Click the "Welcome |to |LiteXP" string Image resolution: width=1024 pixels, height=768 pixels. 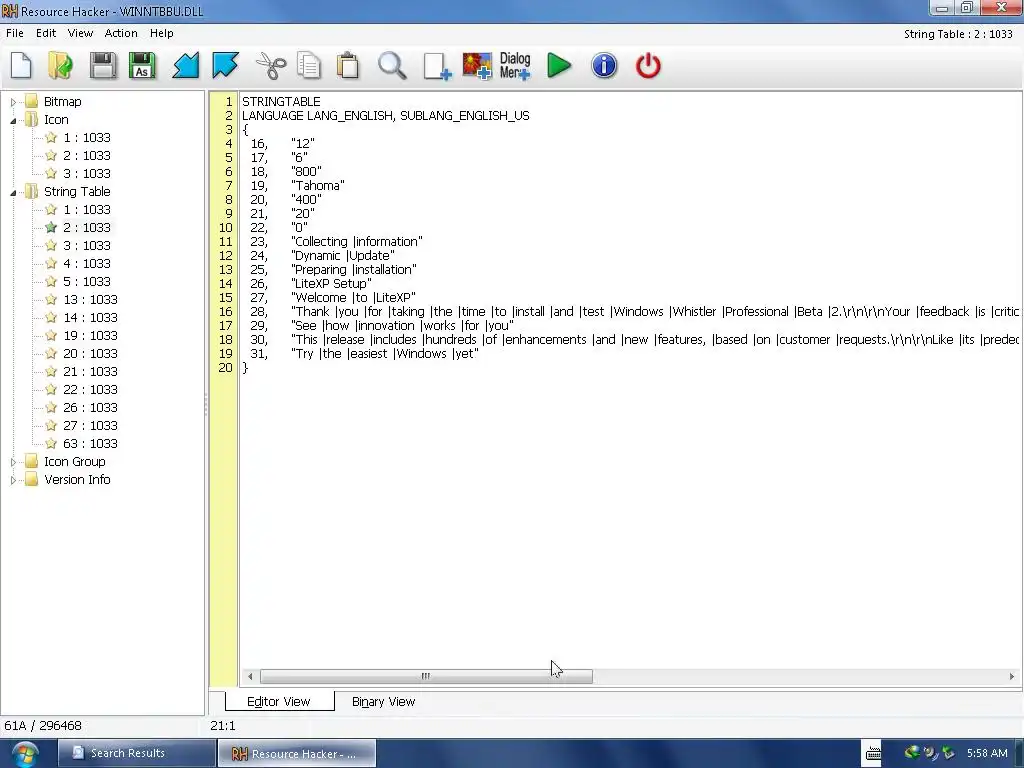(x=353, y=297)
